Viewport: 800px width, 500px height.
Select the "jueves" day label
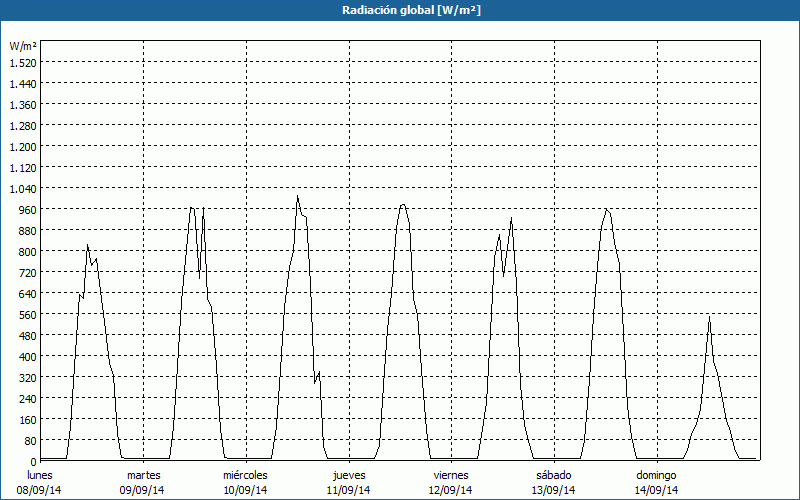pos(348,475)
